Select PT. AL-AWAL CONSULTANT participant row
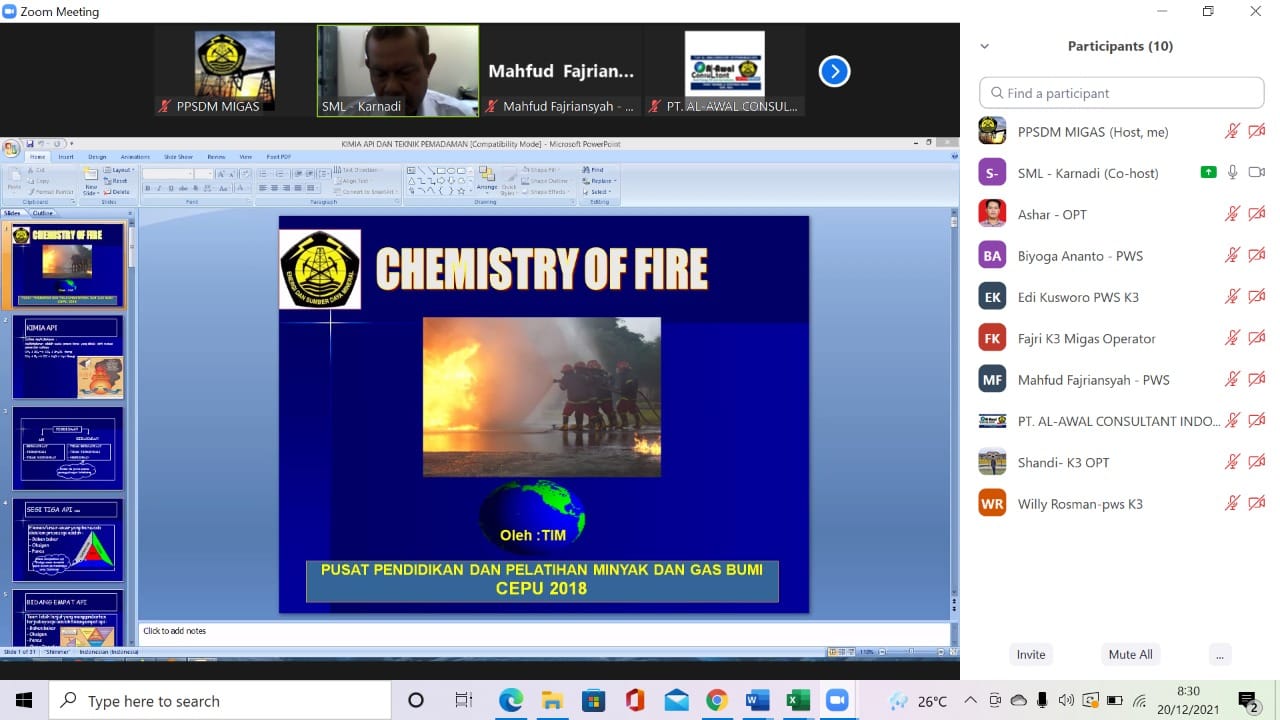This screenshot has width=1280, height=720. coord(1120,421)
